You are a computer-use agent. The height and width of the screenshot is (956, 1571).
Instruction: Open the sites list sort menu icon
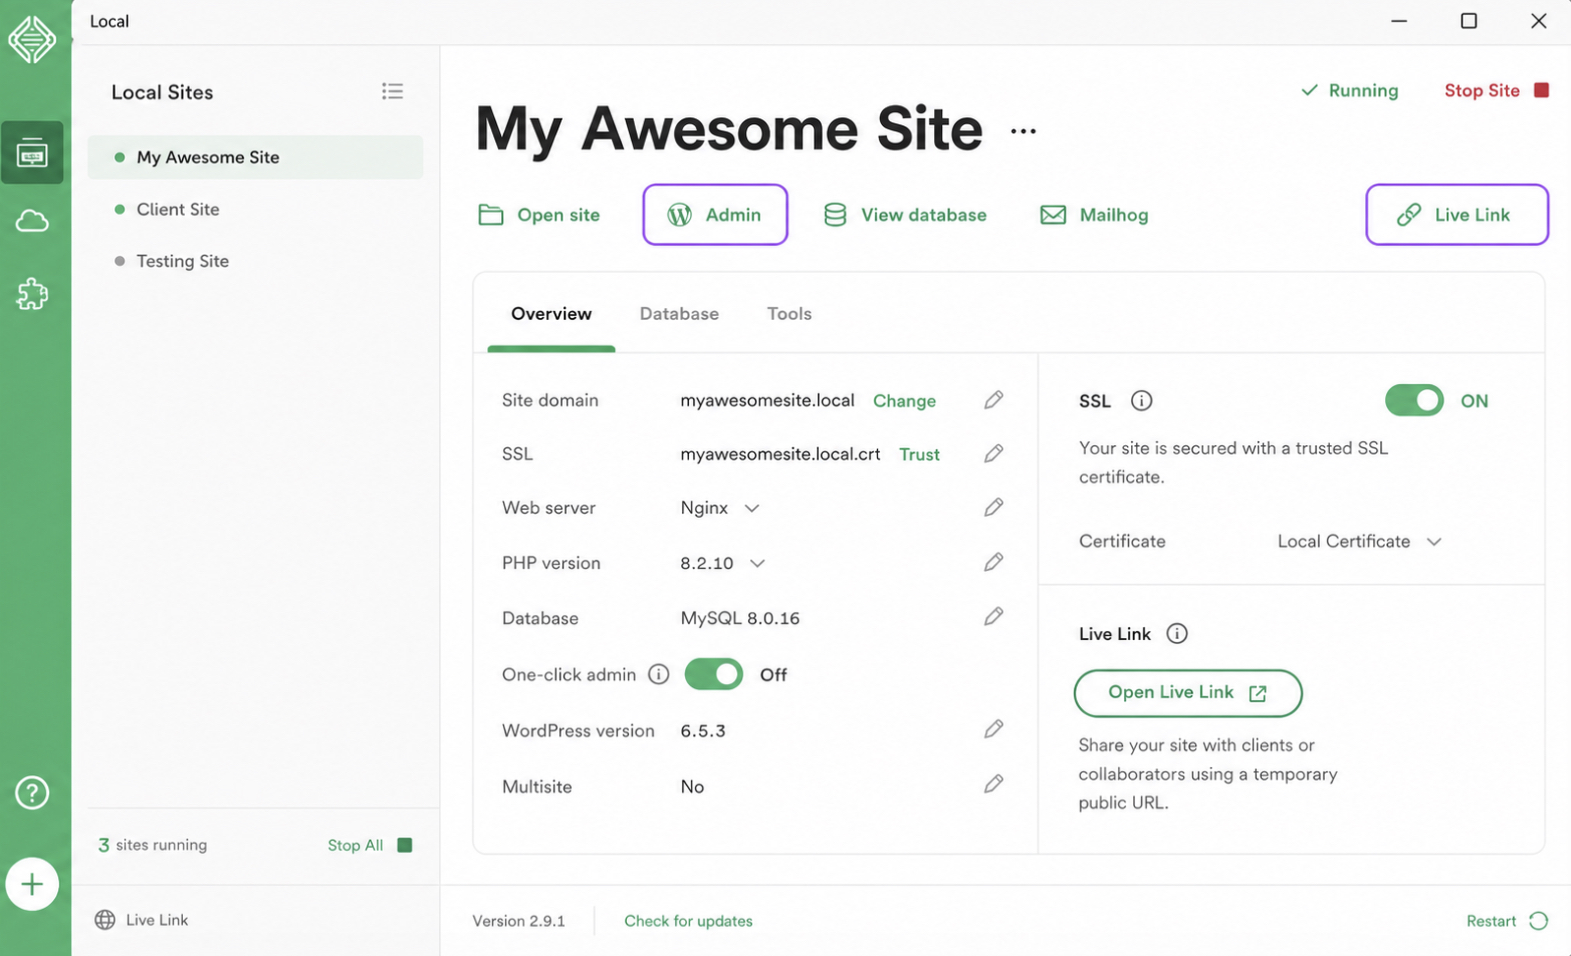pyautogui.click(x=392, y=91)
